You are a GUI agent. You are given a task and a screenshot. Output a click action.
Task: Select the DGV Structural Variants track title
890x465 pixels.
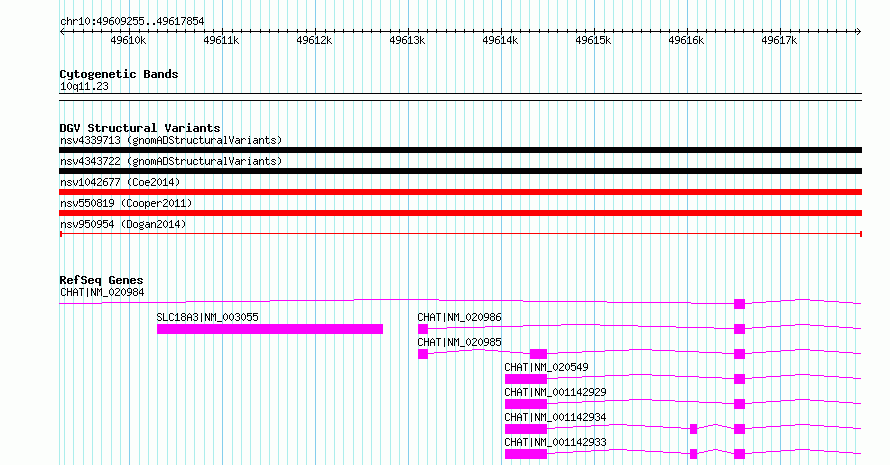(x=140, y=128)
